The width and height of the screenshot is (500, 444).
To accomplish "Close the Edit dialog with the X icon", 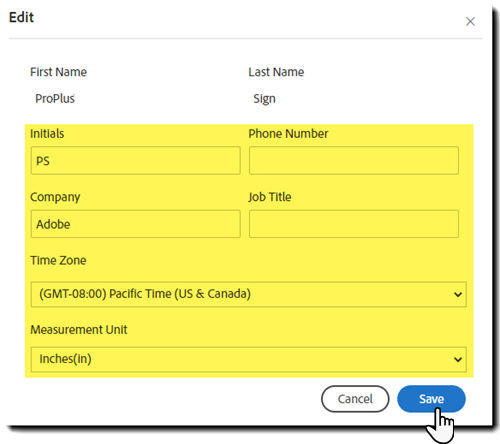I will pos(470,22).
